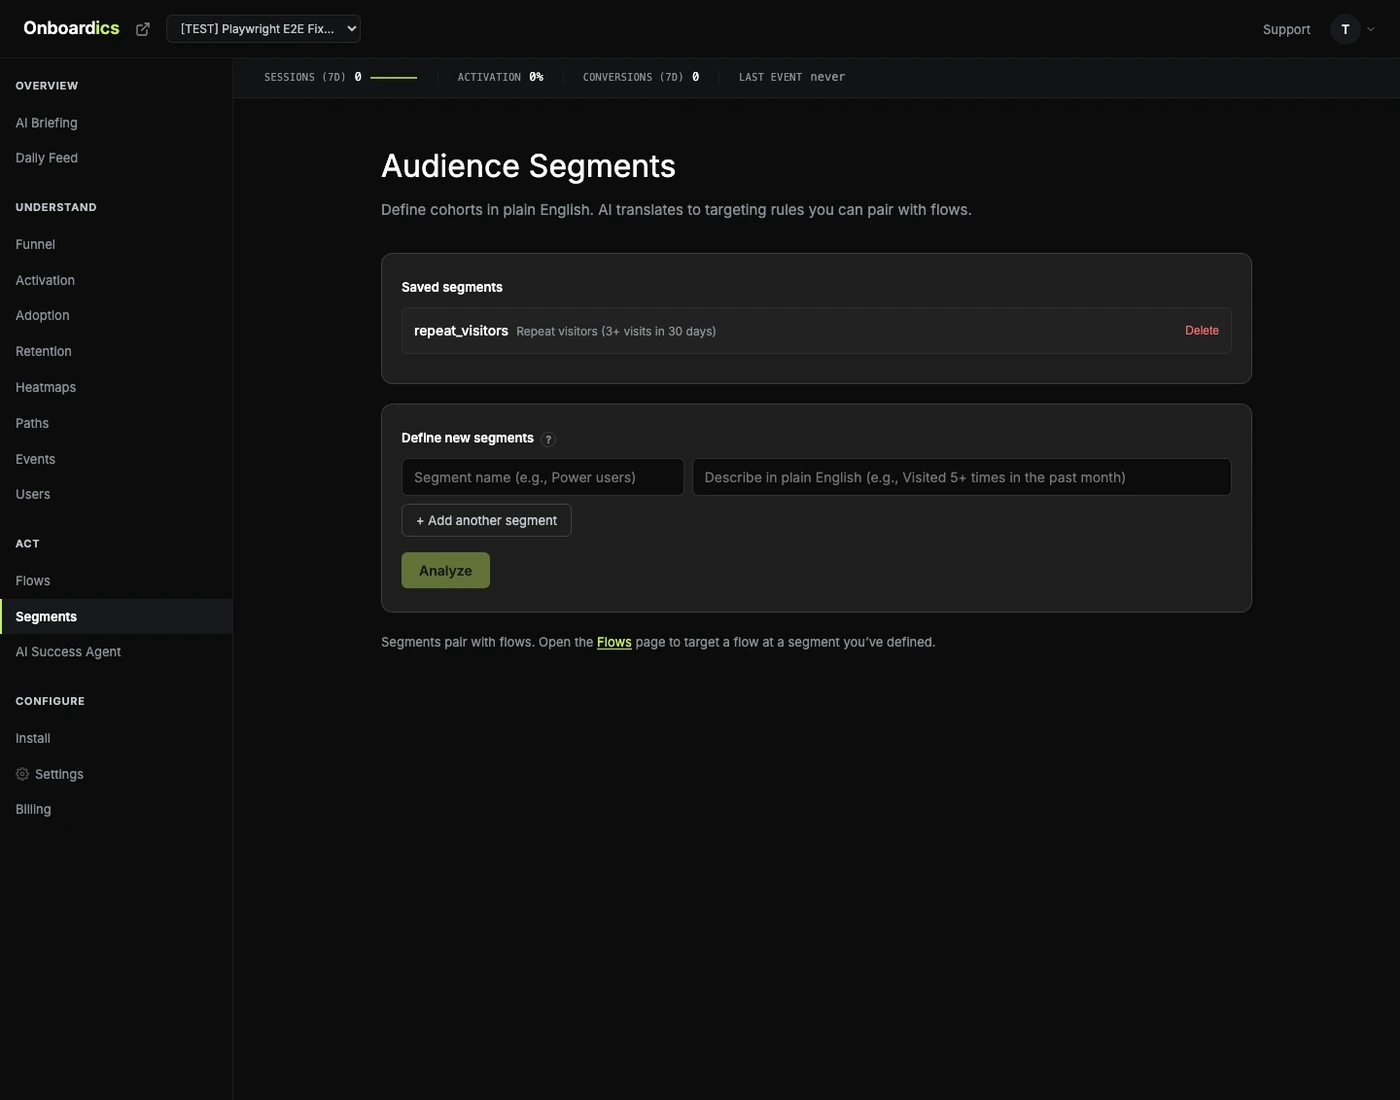Click the Conversions (7D) stat
This screenshot has width=1400, height=1100.
click(641, 77)
